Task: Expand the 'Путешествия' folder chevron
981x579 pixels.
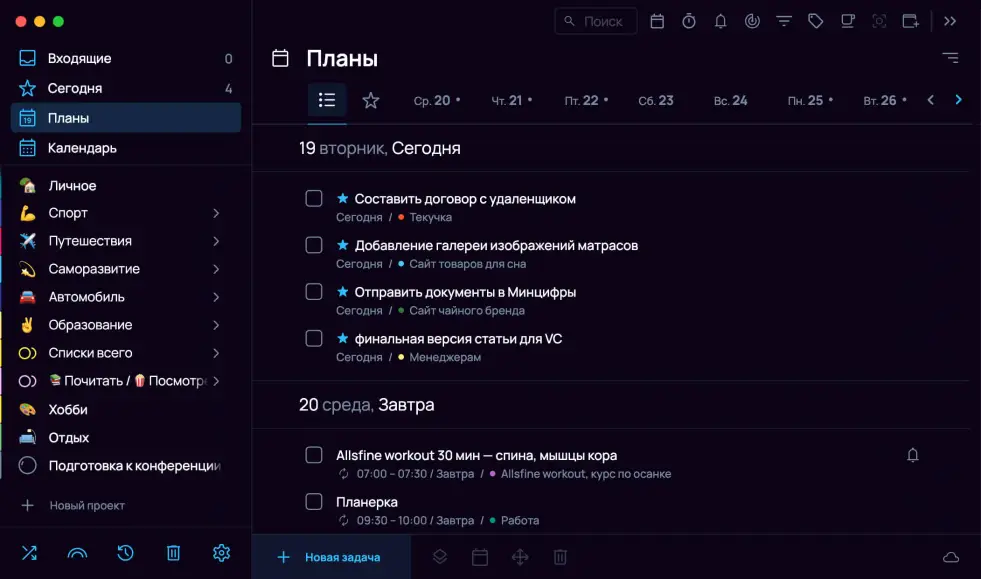Action: tap(216, 241)
